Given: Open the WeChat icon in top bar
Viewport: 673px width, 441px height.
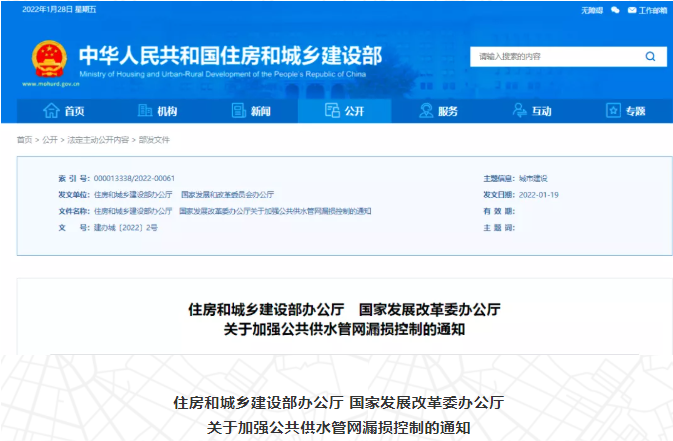Looking at the screenshot, I should click(615, 10).
